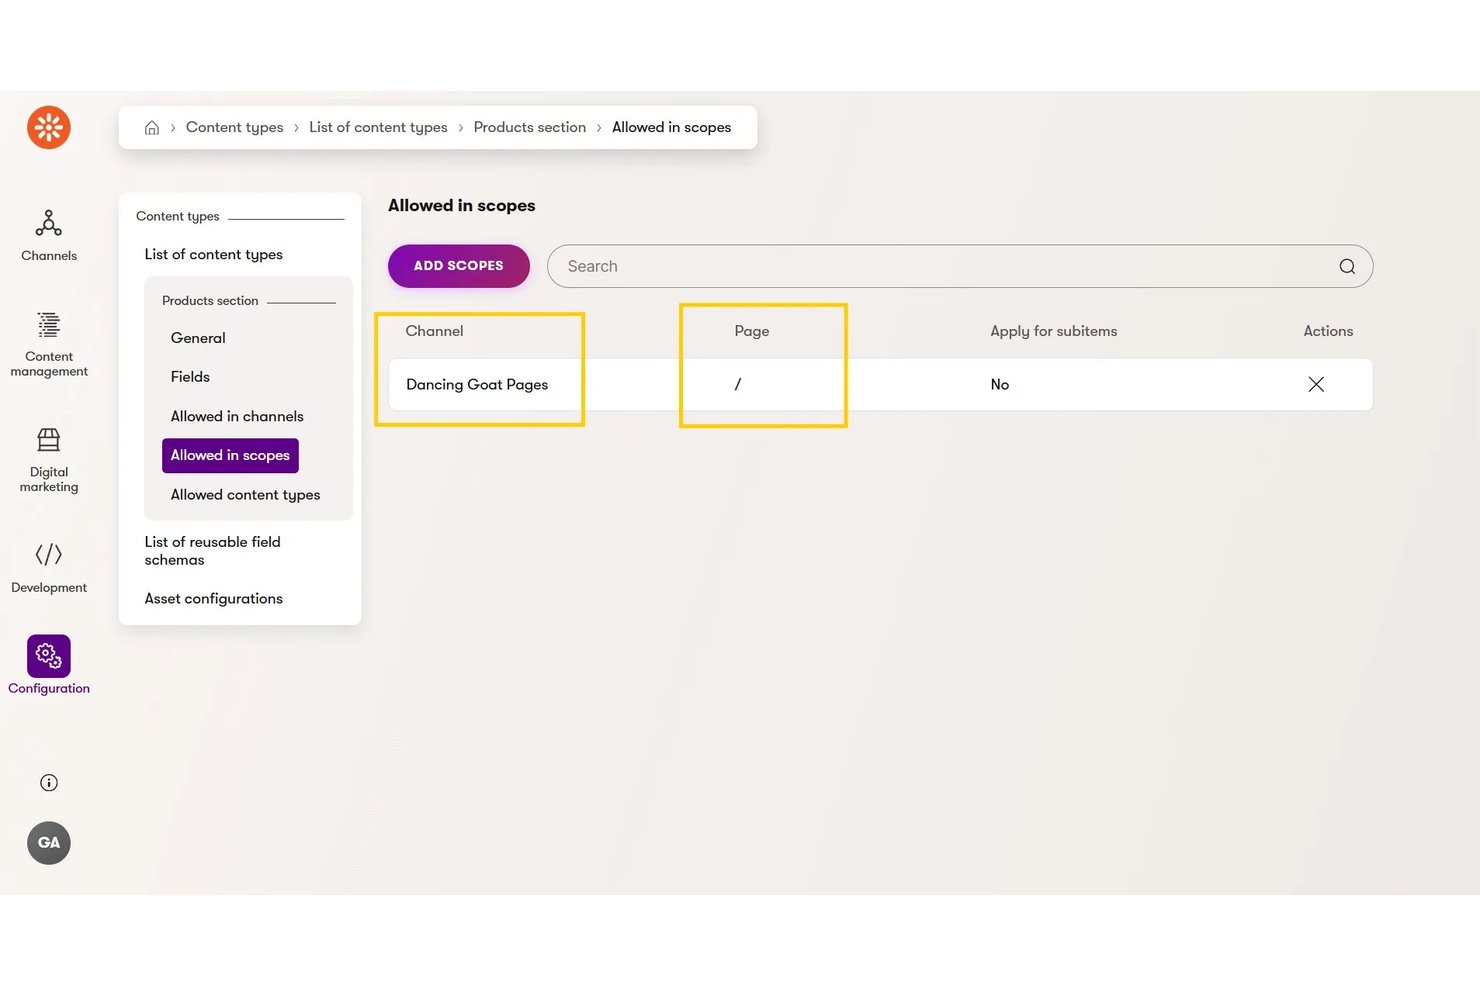Click the Dancing Goat Pages cell

[477, 385]
